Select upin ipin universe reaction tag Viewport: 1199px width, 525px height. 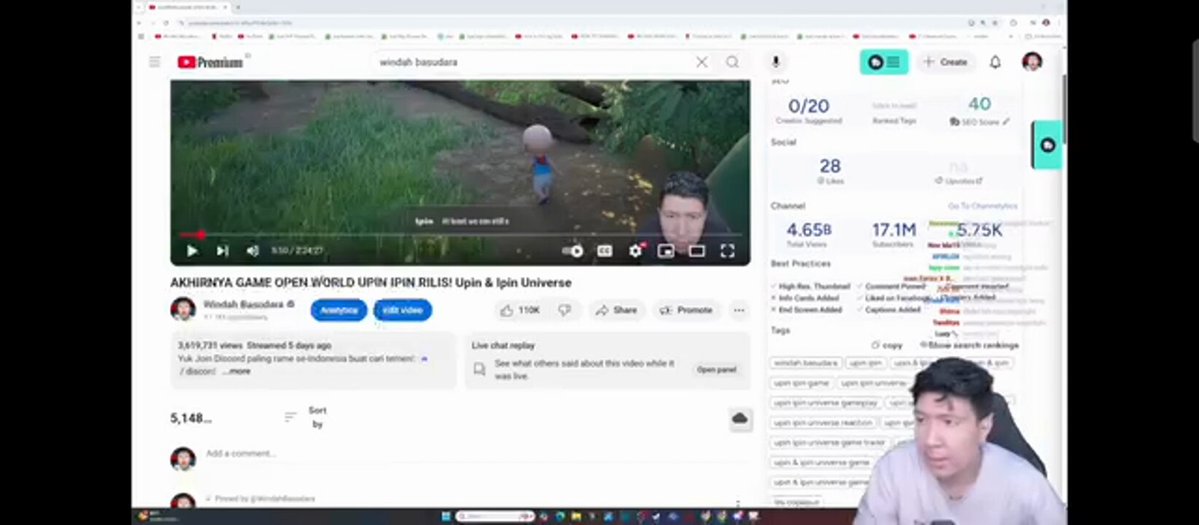pyautogui.click(x=823, y=423)
